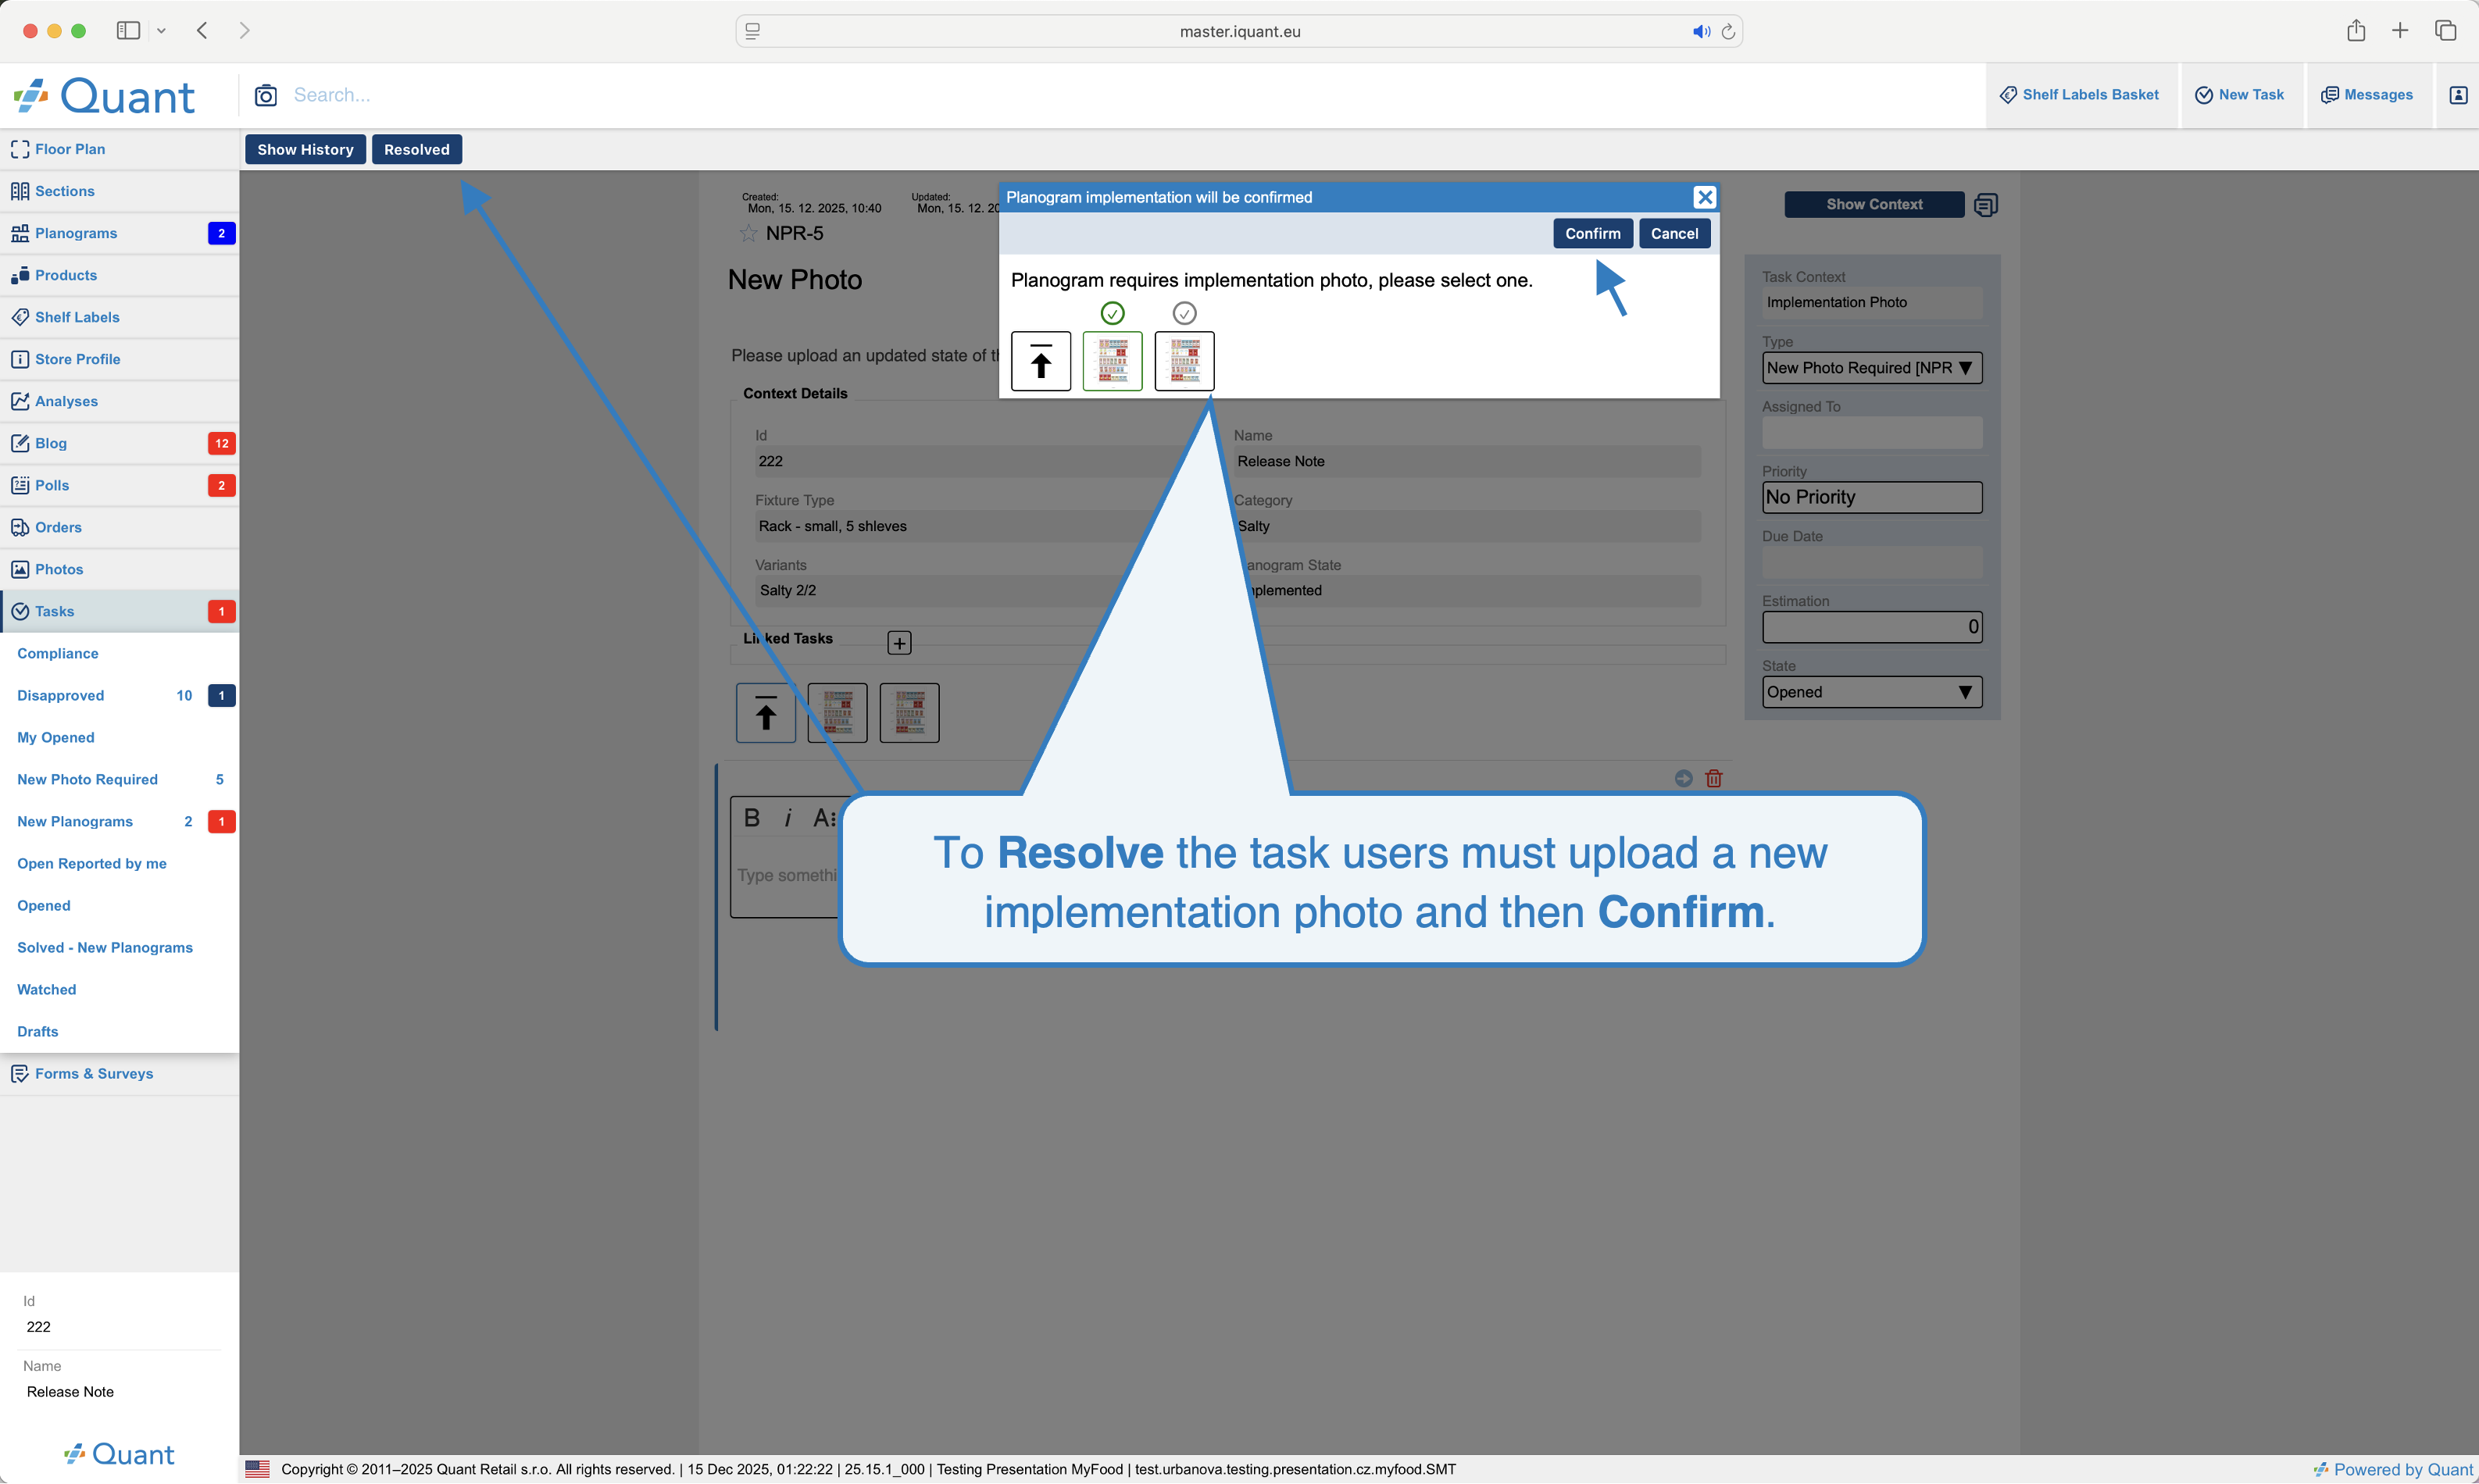
Task: Go to Polls
Action: pos(119,485)
